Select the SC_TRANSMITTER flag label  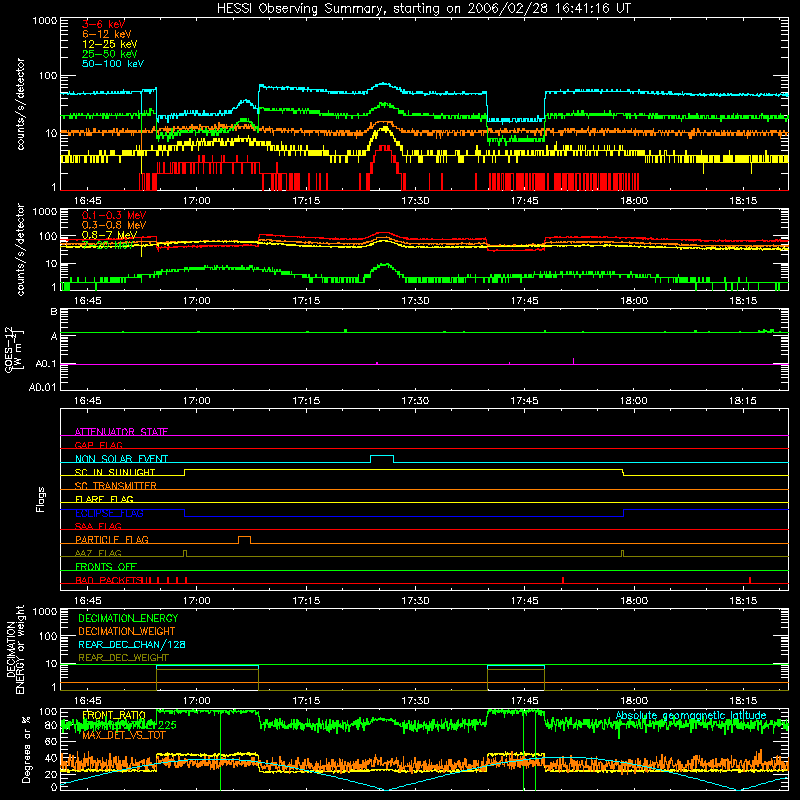(x=116, y=486)
